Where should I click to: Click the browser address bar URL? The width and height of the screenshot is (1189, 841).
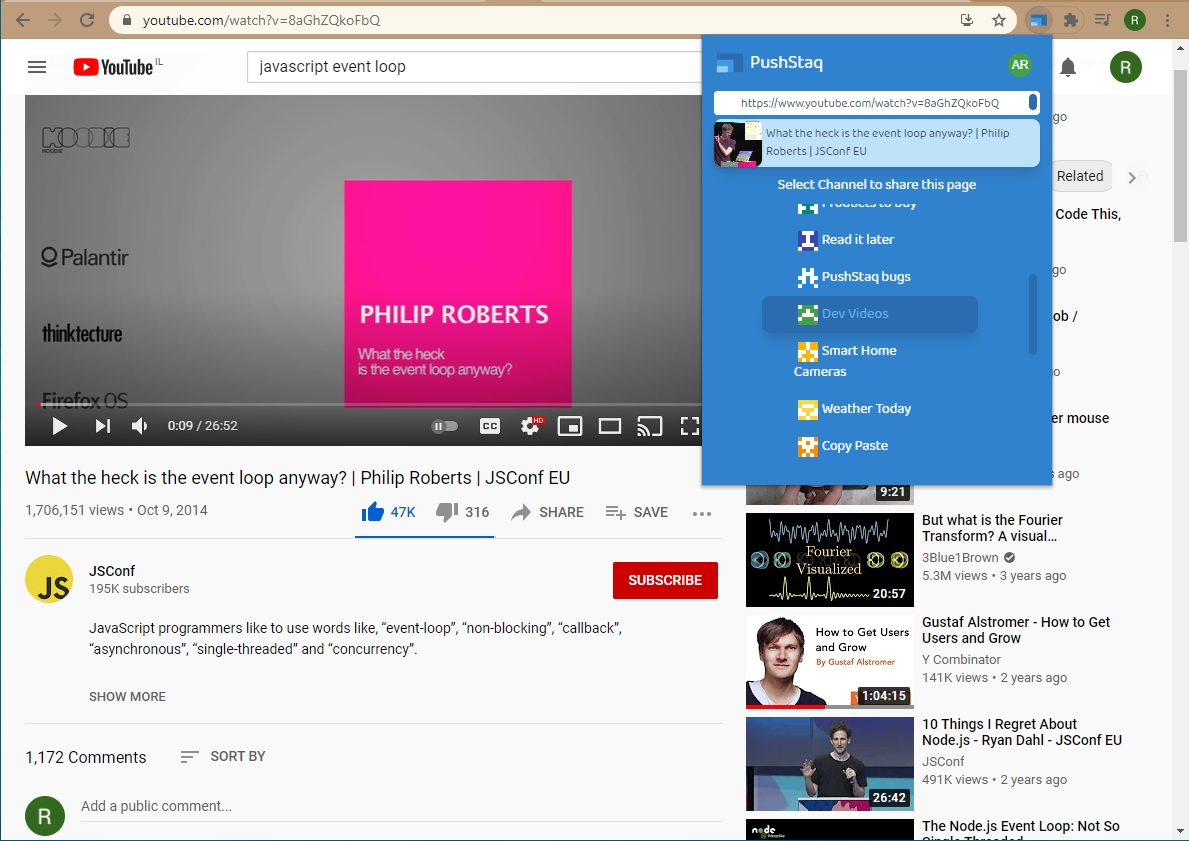pos(261,20)
